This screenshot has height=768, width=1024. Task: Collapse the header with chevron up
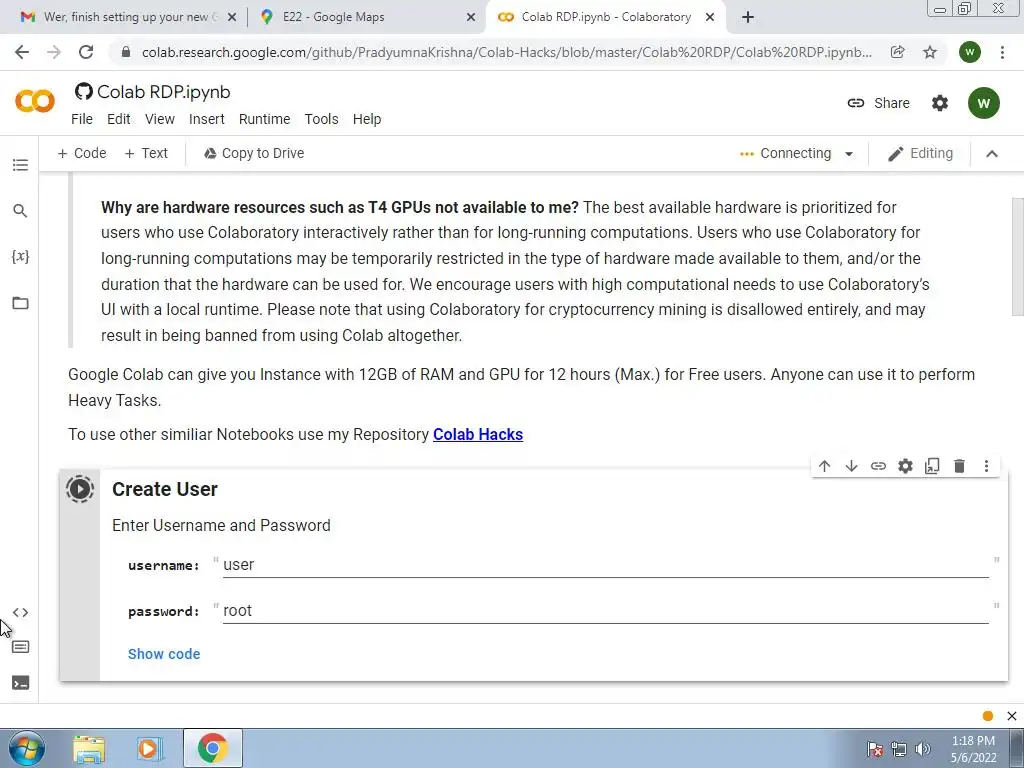click(992, 153)
